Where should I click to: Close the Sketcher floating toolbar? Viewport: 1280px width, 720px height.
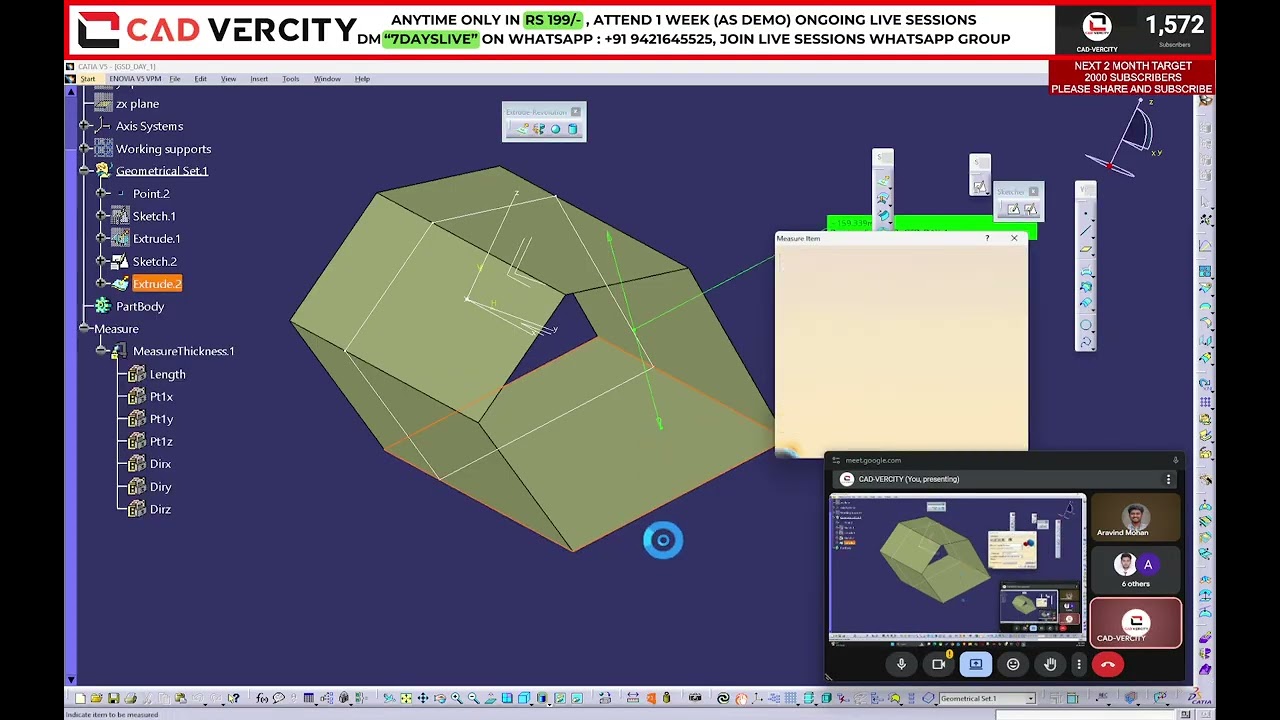(x=1033, y=191)
